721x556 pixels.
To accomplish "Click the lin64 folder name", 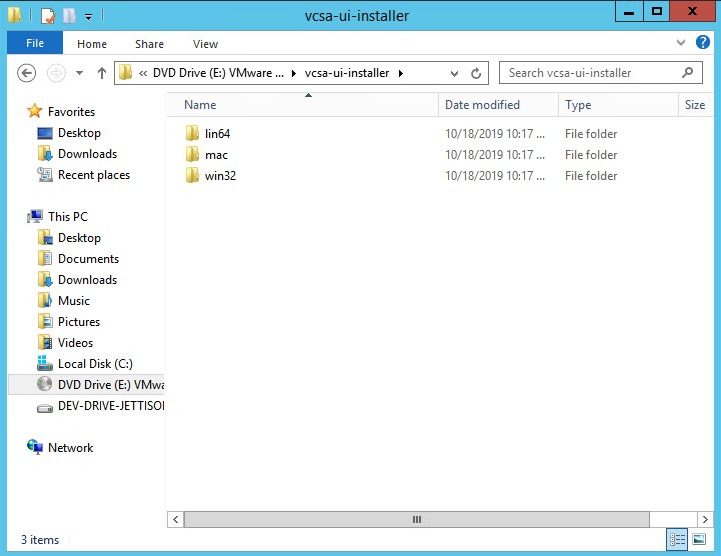I will (217, 134).
